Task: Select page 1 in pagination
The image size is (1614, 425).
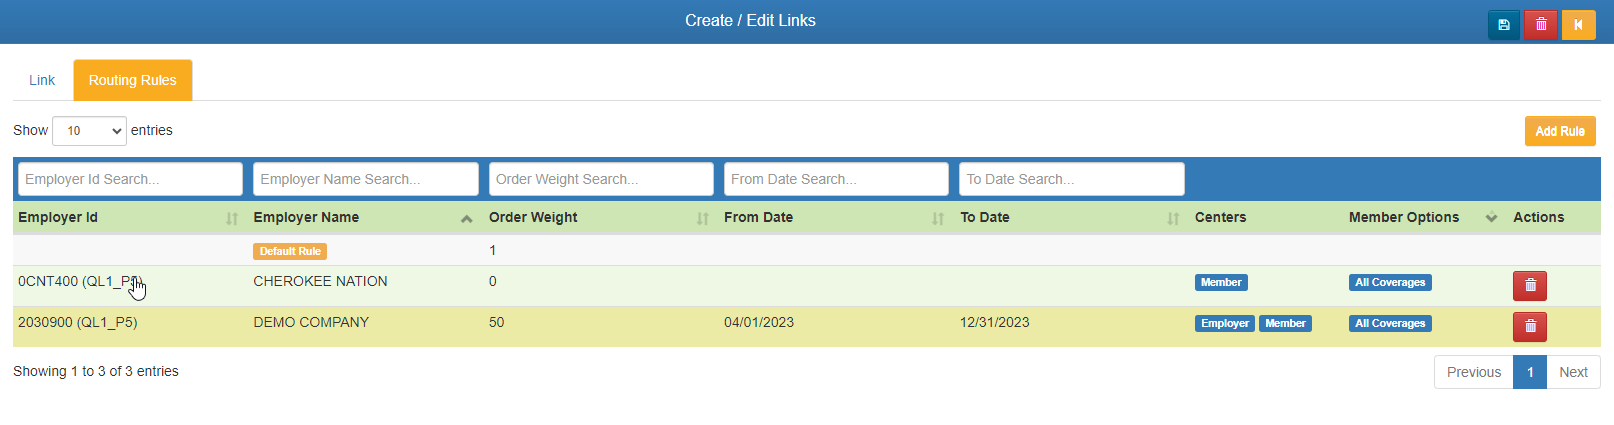Action: click(1530, 372)
